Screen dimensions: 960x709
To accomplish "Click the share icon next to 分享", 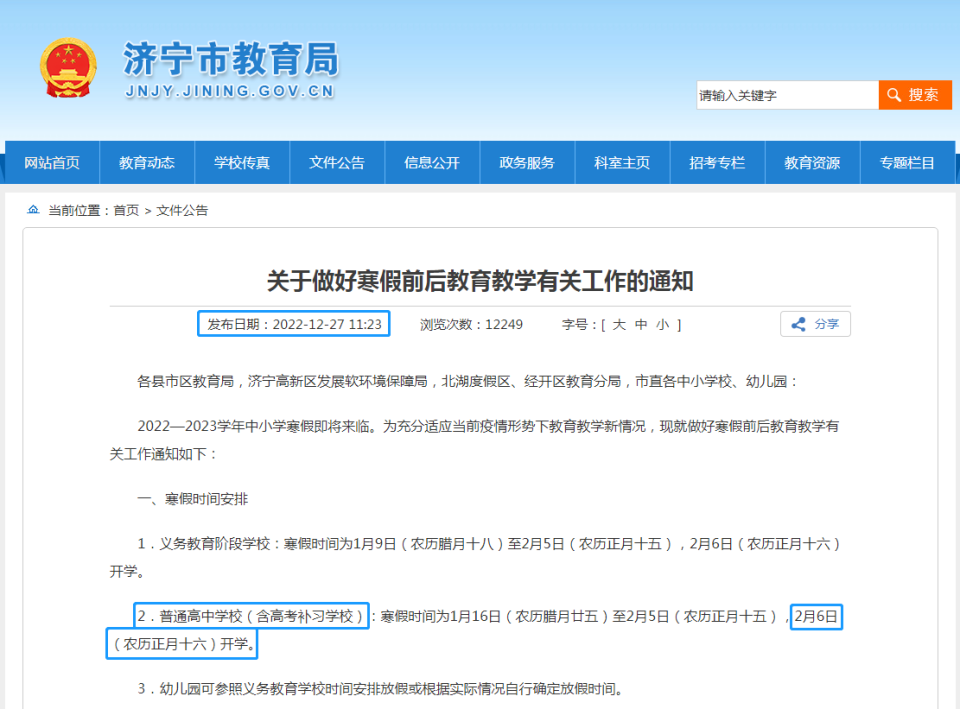I will tap(798, 324).
